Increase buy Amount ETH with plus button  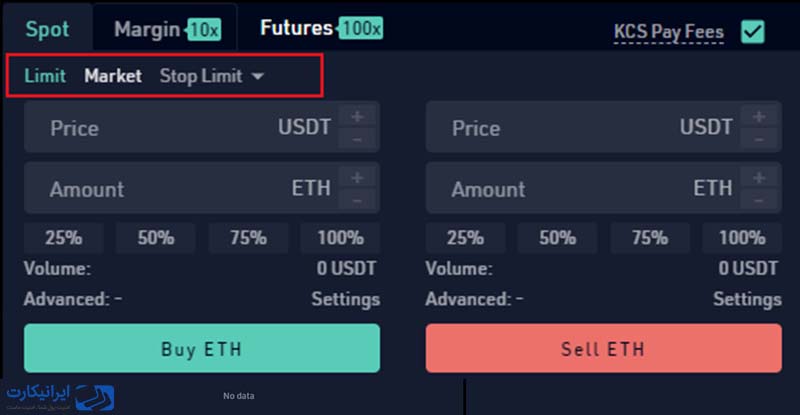(358, 177)
